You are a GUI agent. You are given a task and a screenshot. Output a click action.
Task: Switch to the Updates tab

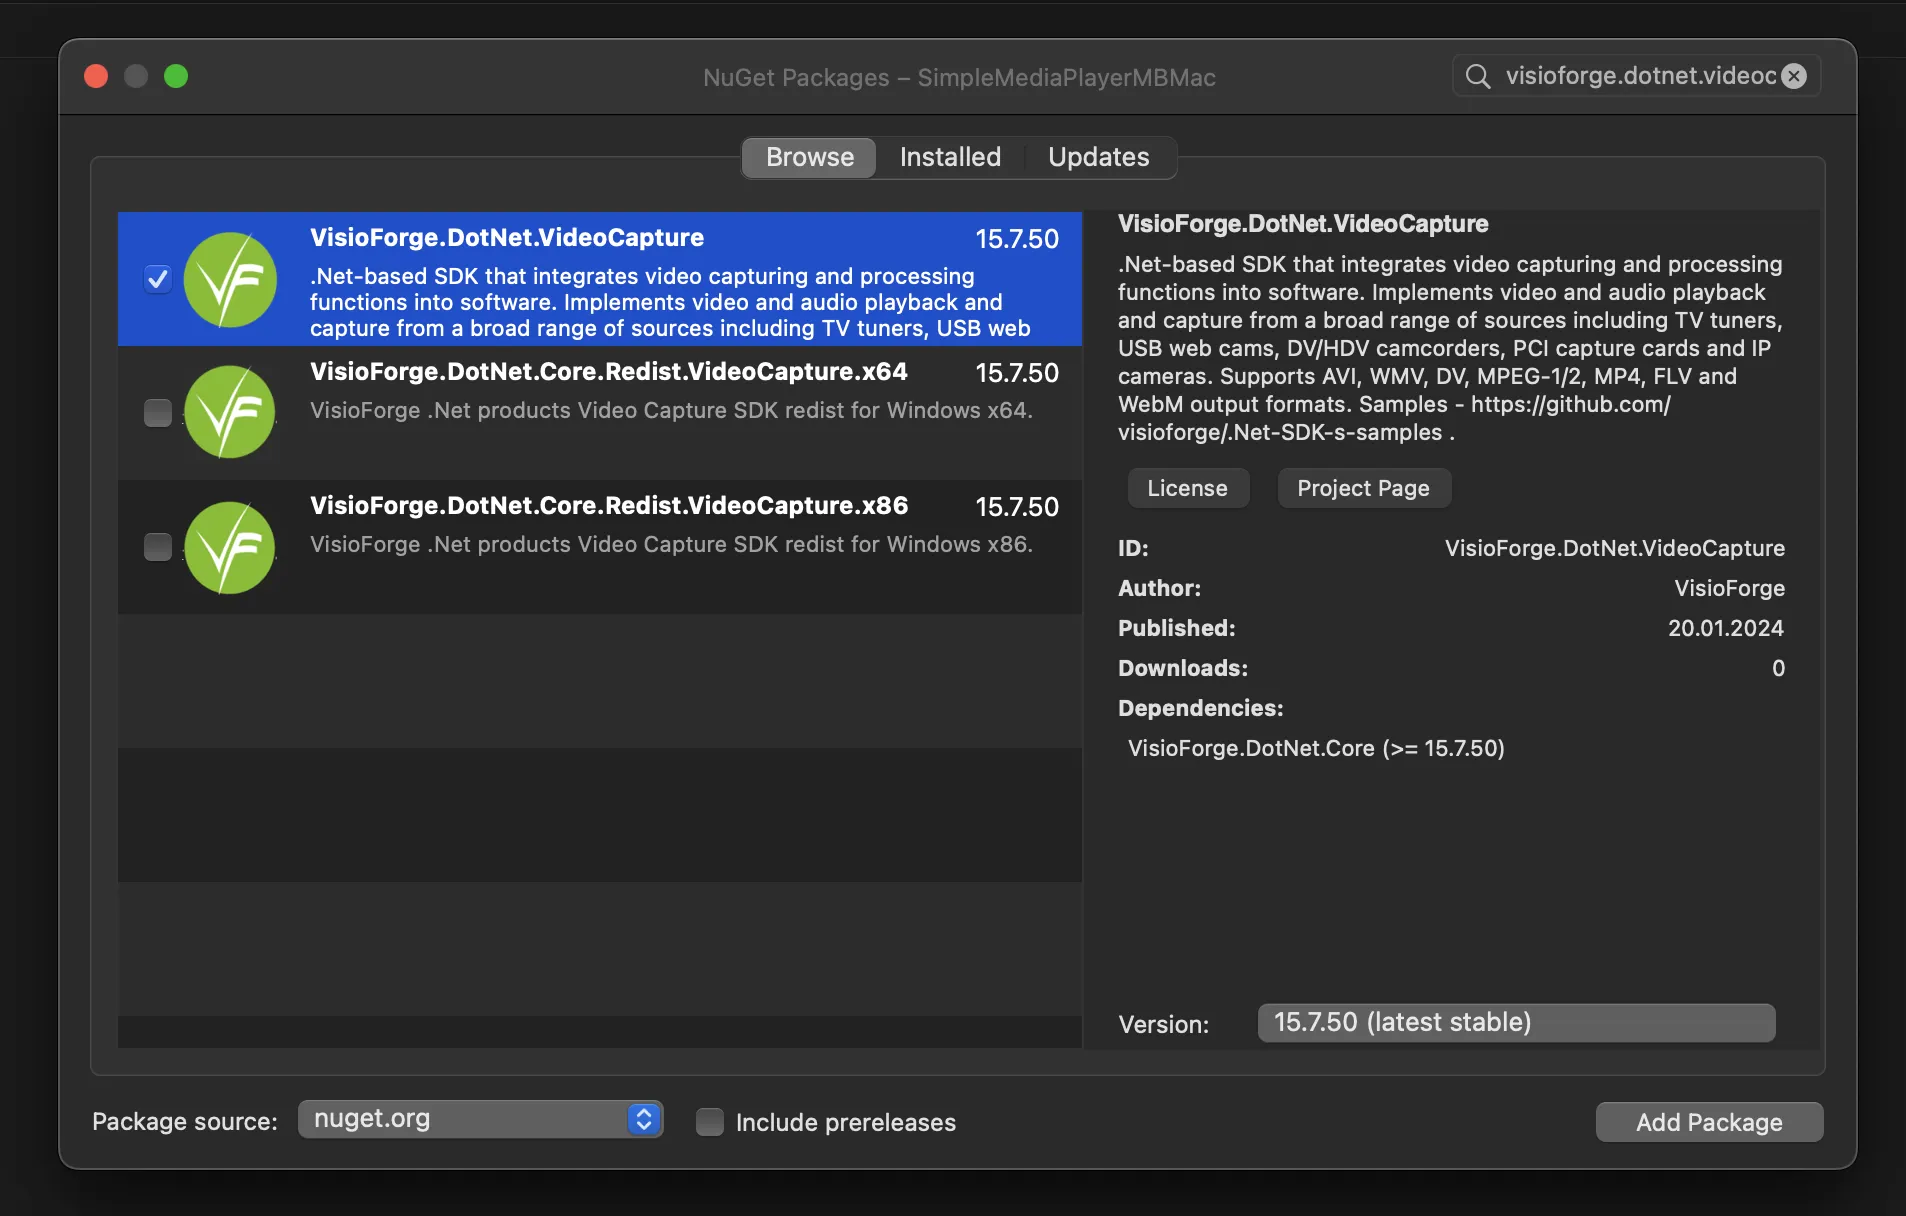(1098, 157)
